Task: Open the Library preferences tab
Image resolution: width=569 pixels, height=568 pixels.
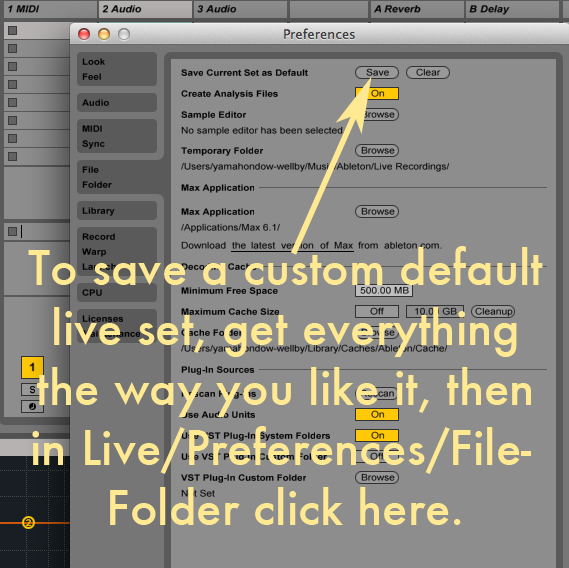Action: pos(117,211)
